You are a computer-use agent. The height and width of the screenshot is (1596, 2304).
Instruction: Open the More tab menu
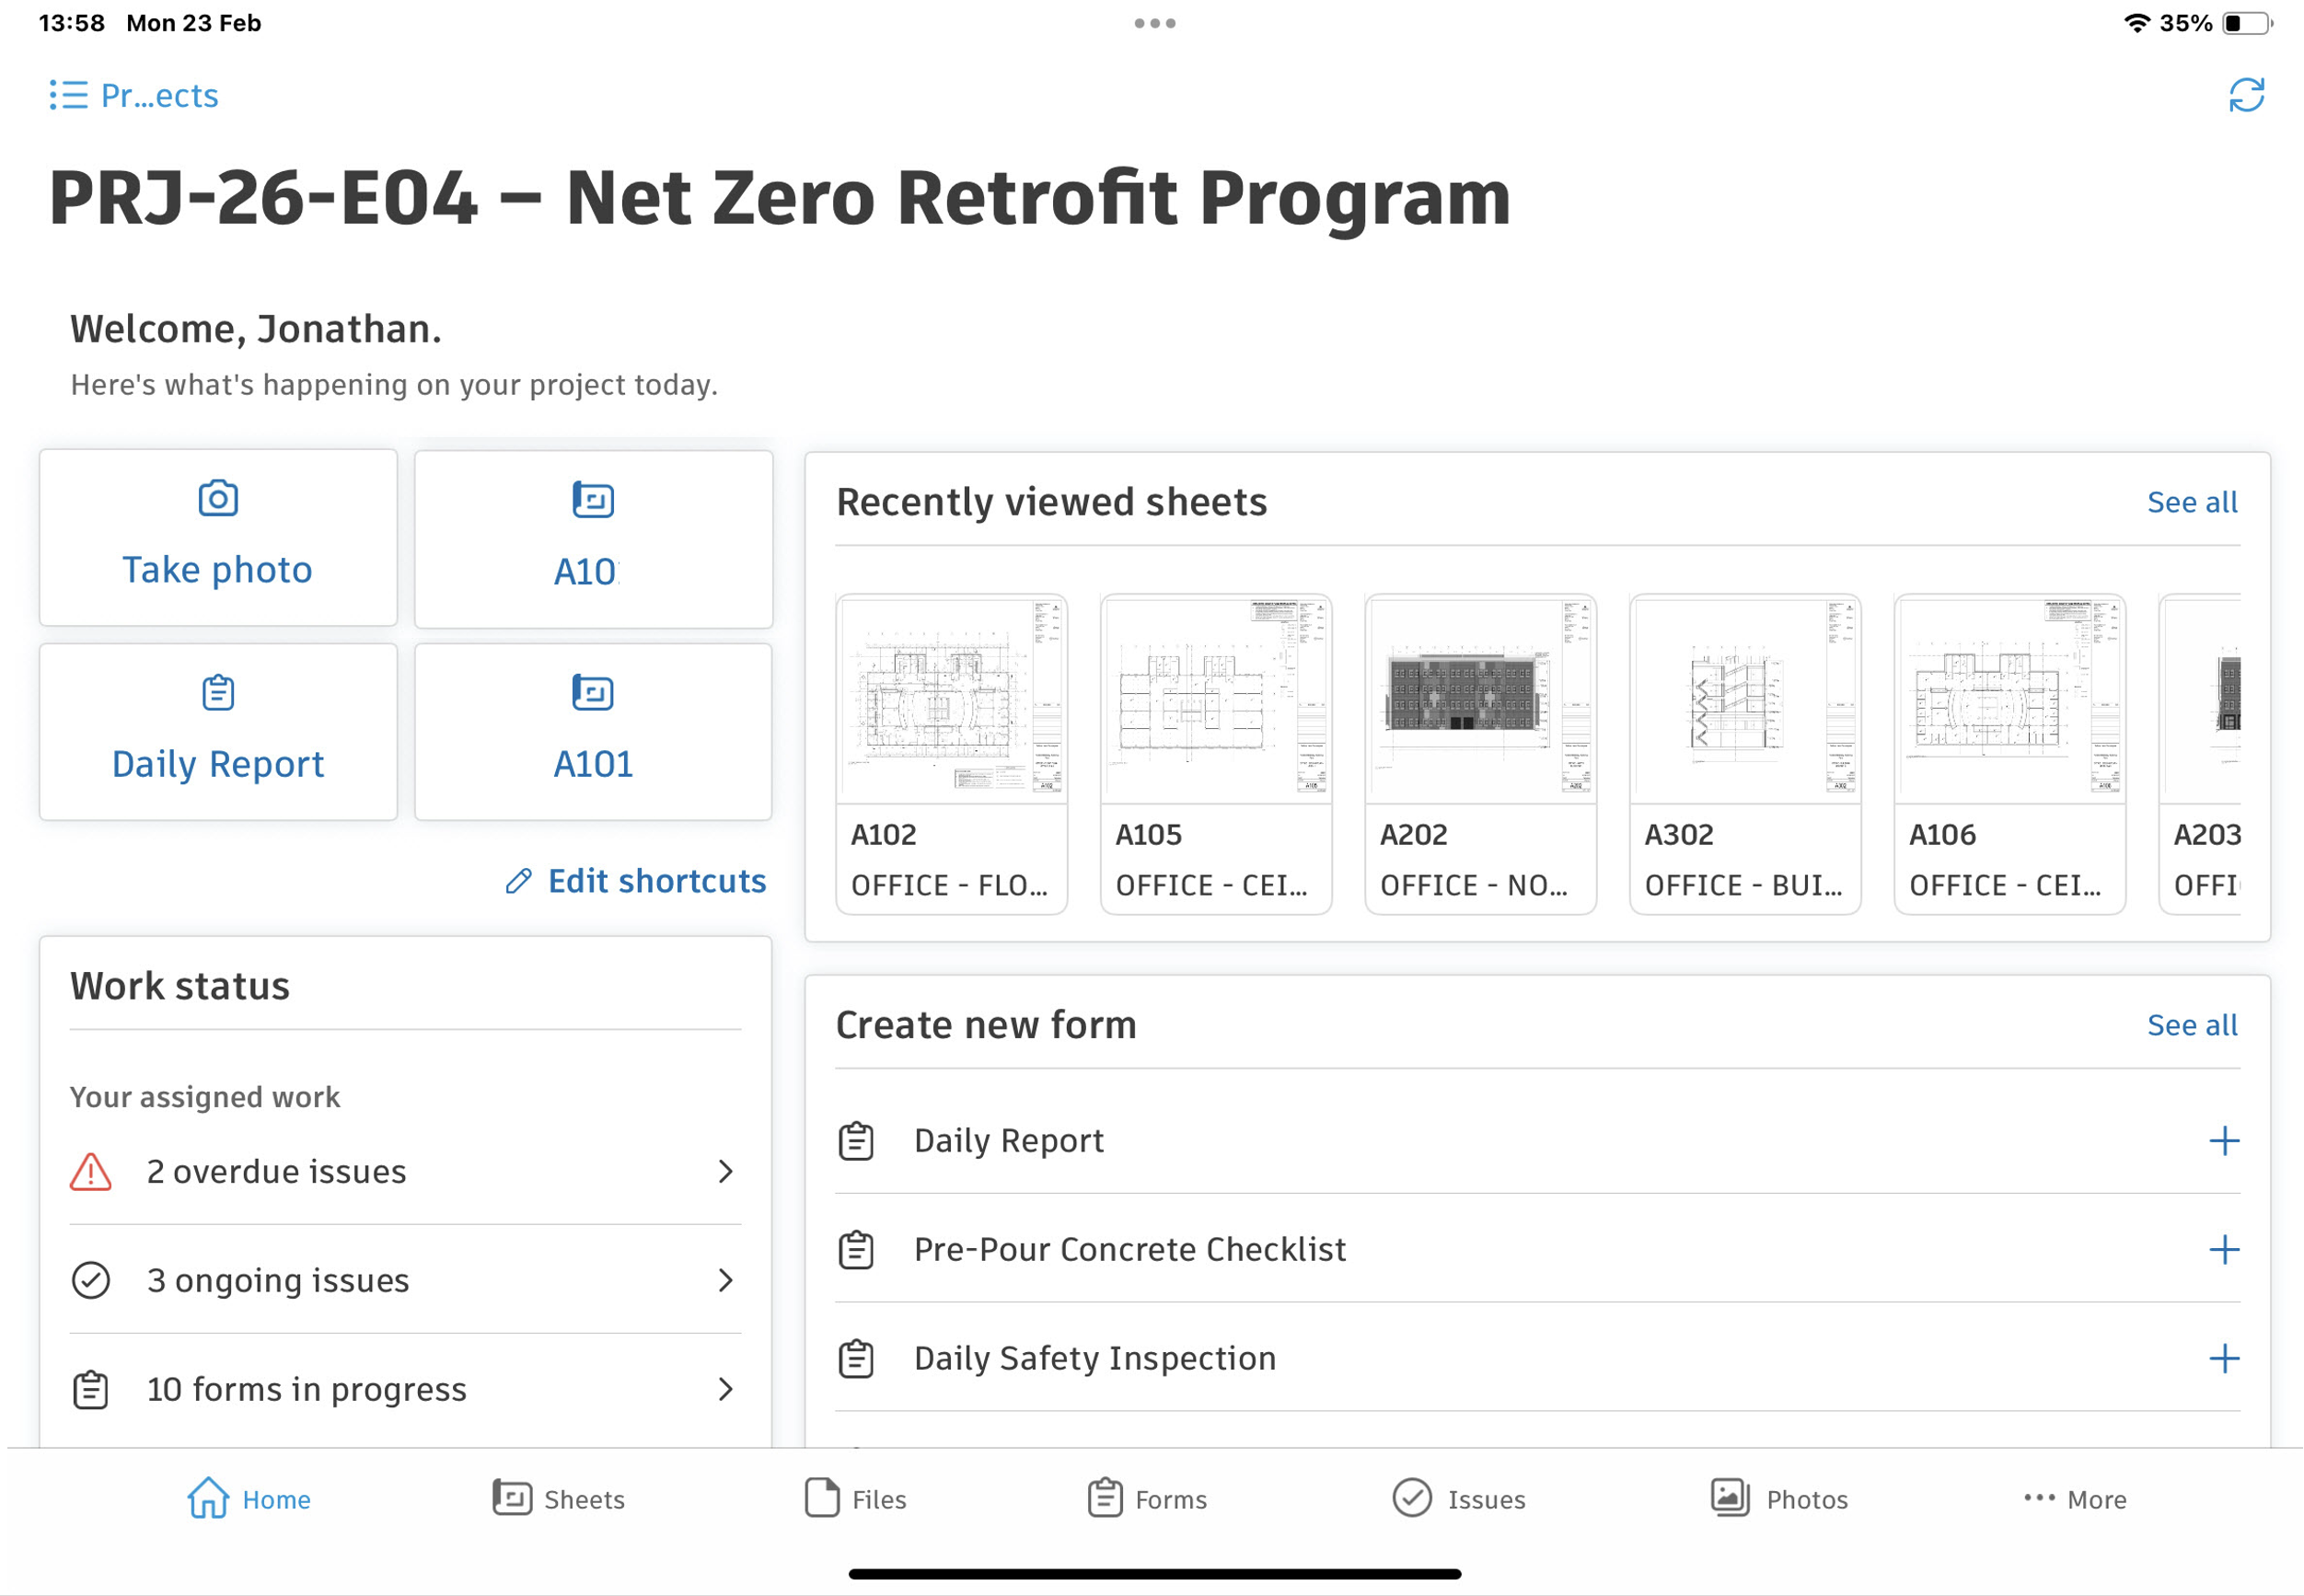pos(2074,1498)
